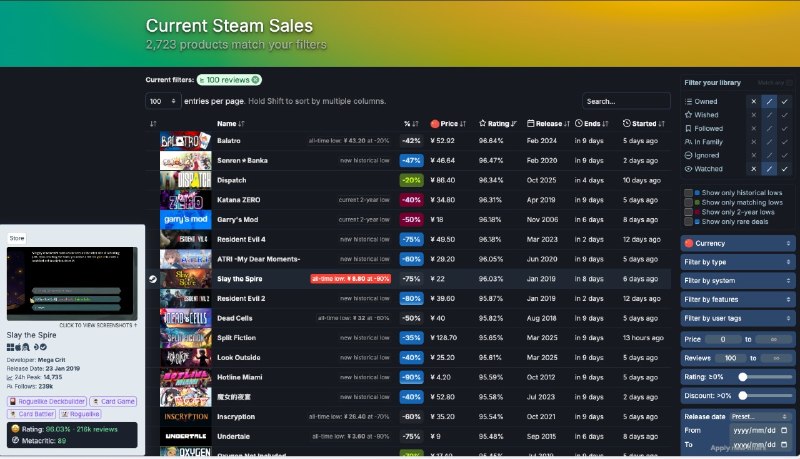Sort by discount percent column
Screen dimensions: 800x459
pyautogui.click(x=411, y=123)
